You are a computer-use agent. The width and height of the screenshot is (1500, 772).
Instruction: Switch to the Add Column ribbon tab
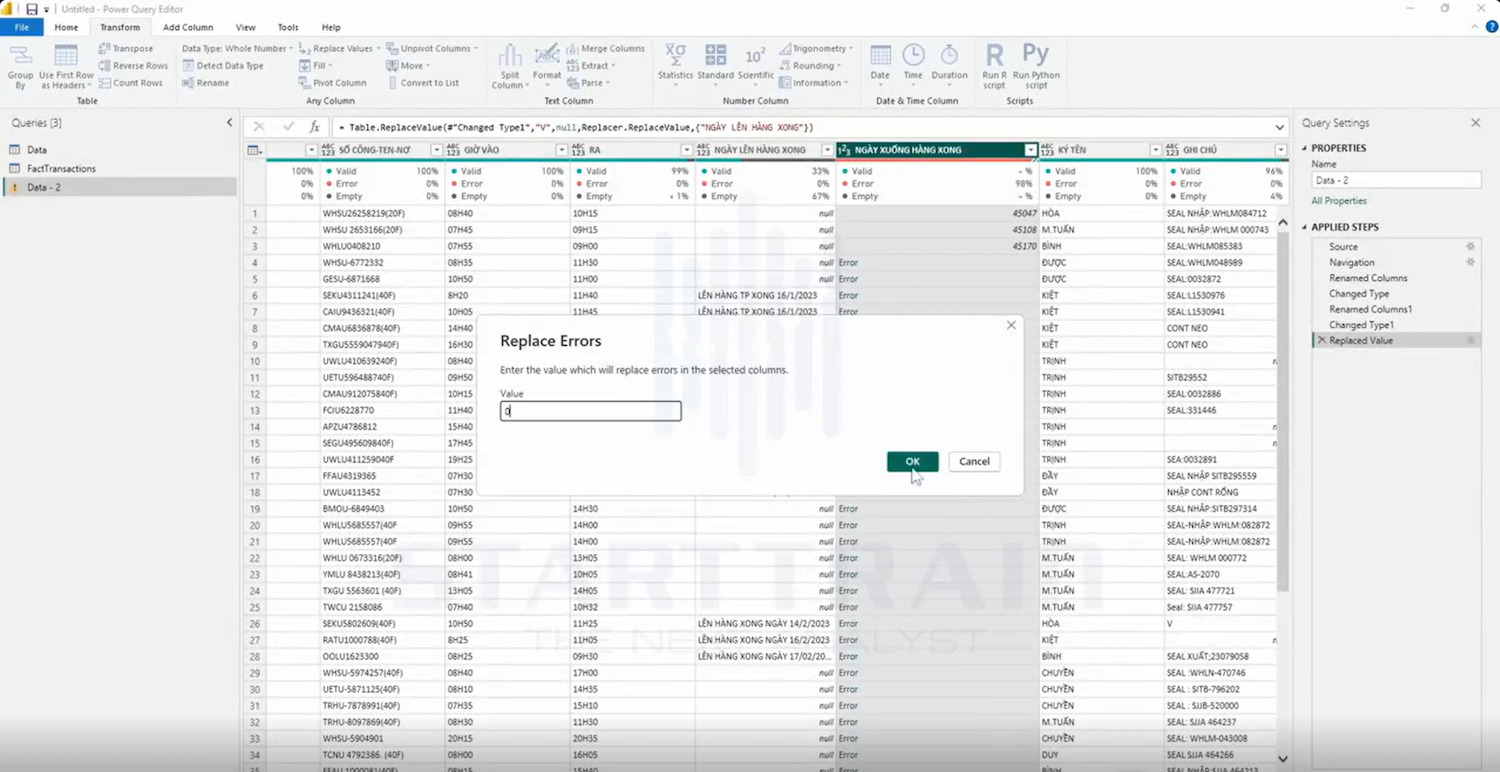coord(188,27)
